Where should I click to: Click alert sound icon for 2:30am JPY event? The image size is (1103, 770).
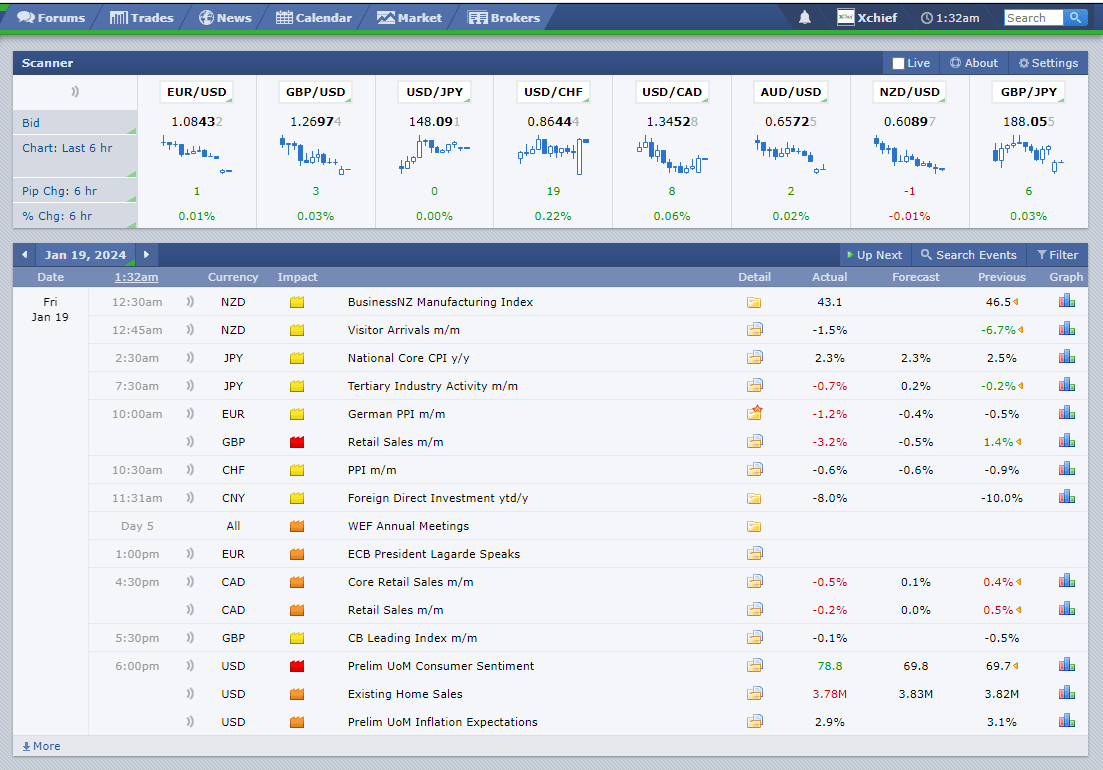click(x=190, y=358)
